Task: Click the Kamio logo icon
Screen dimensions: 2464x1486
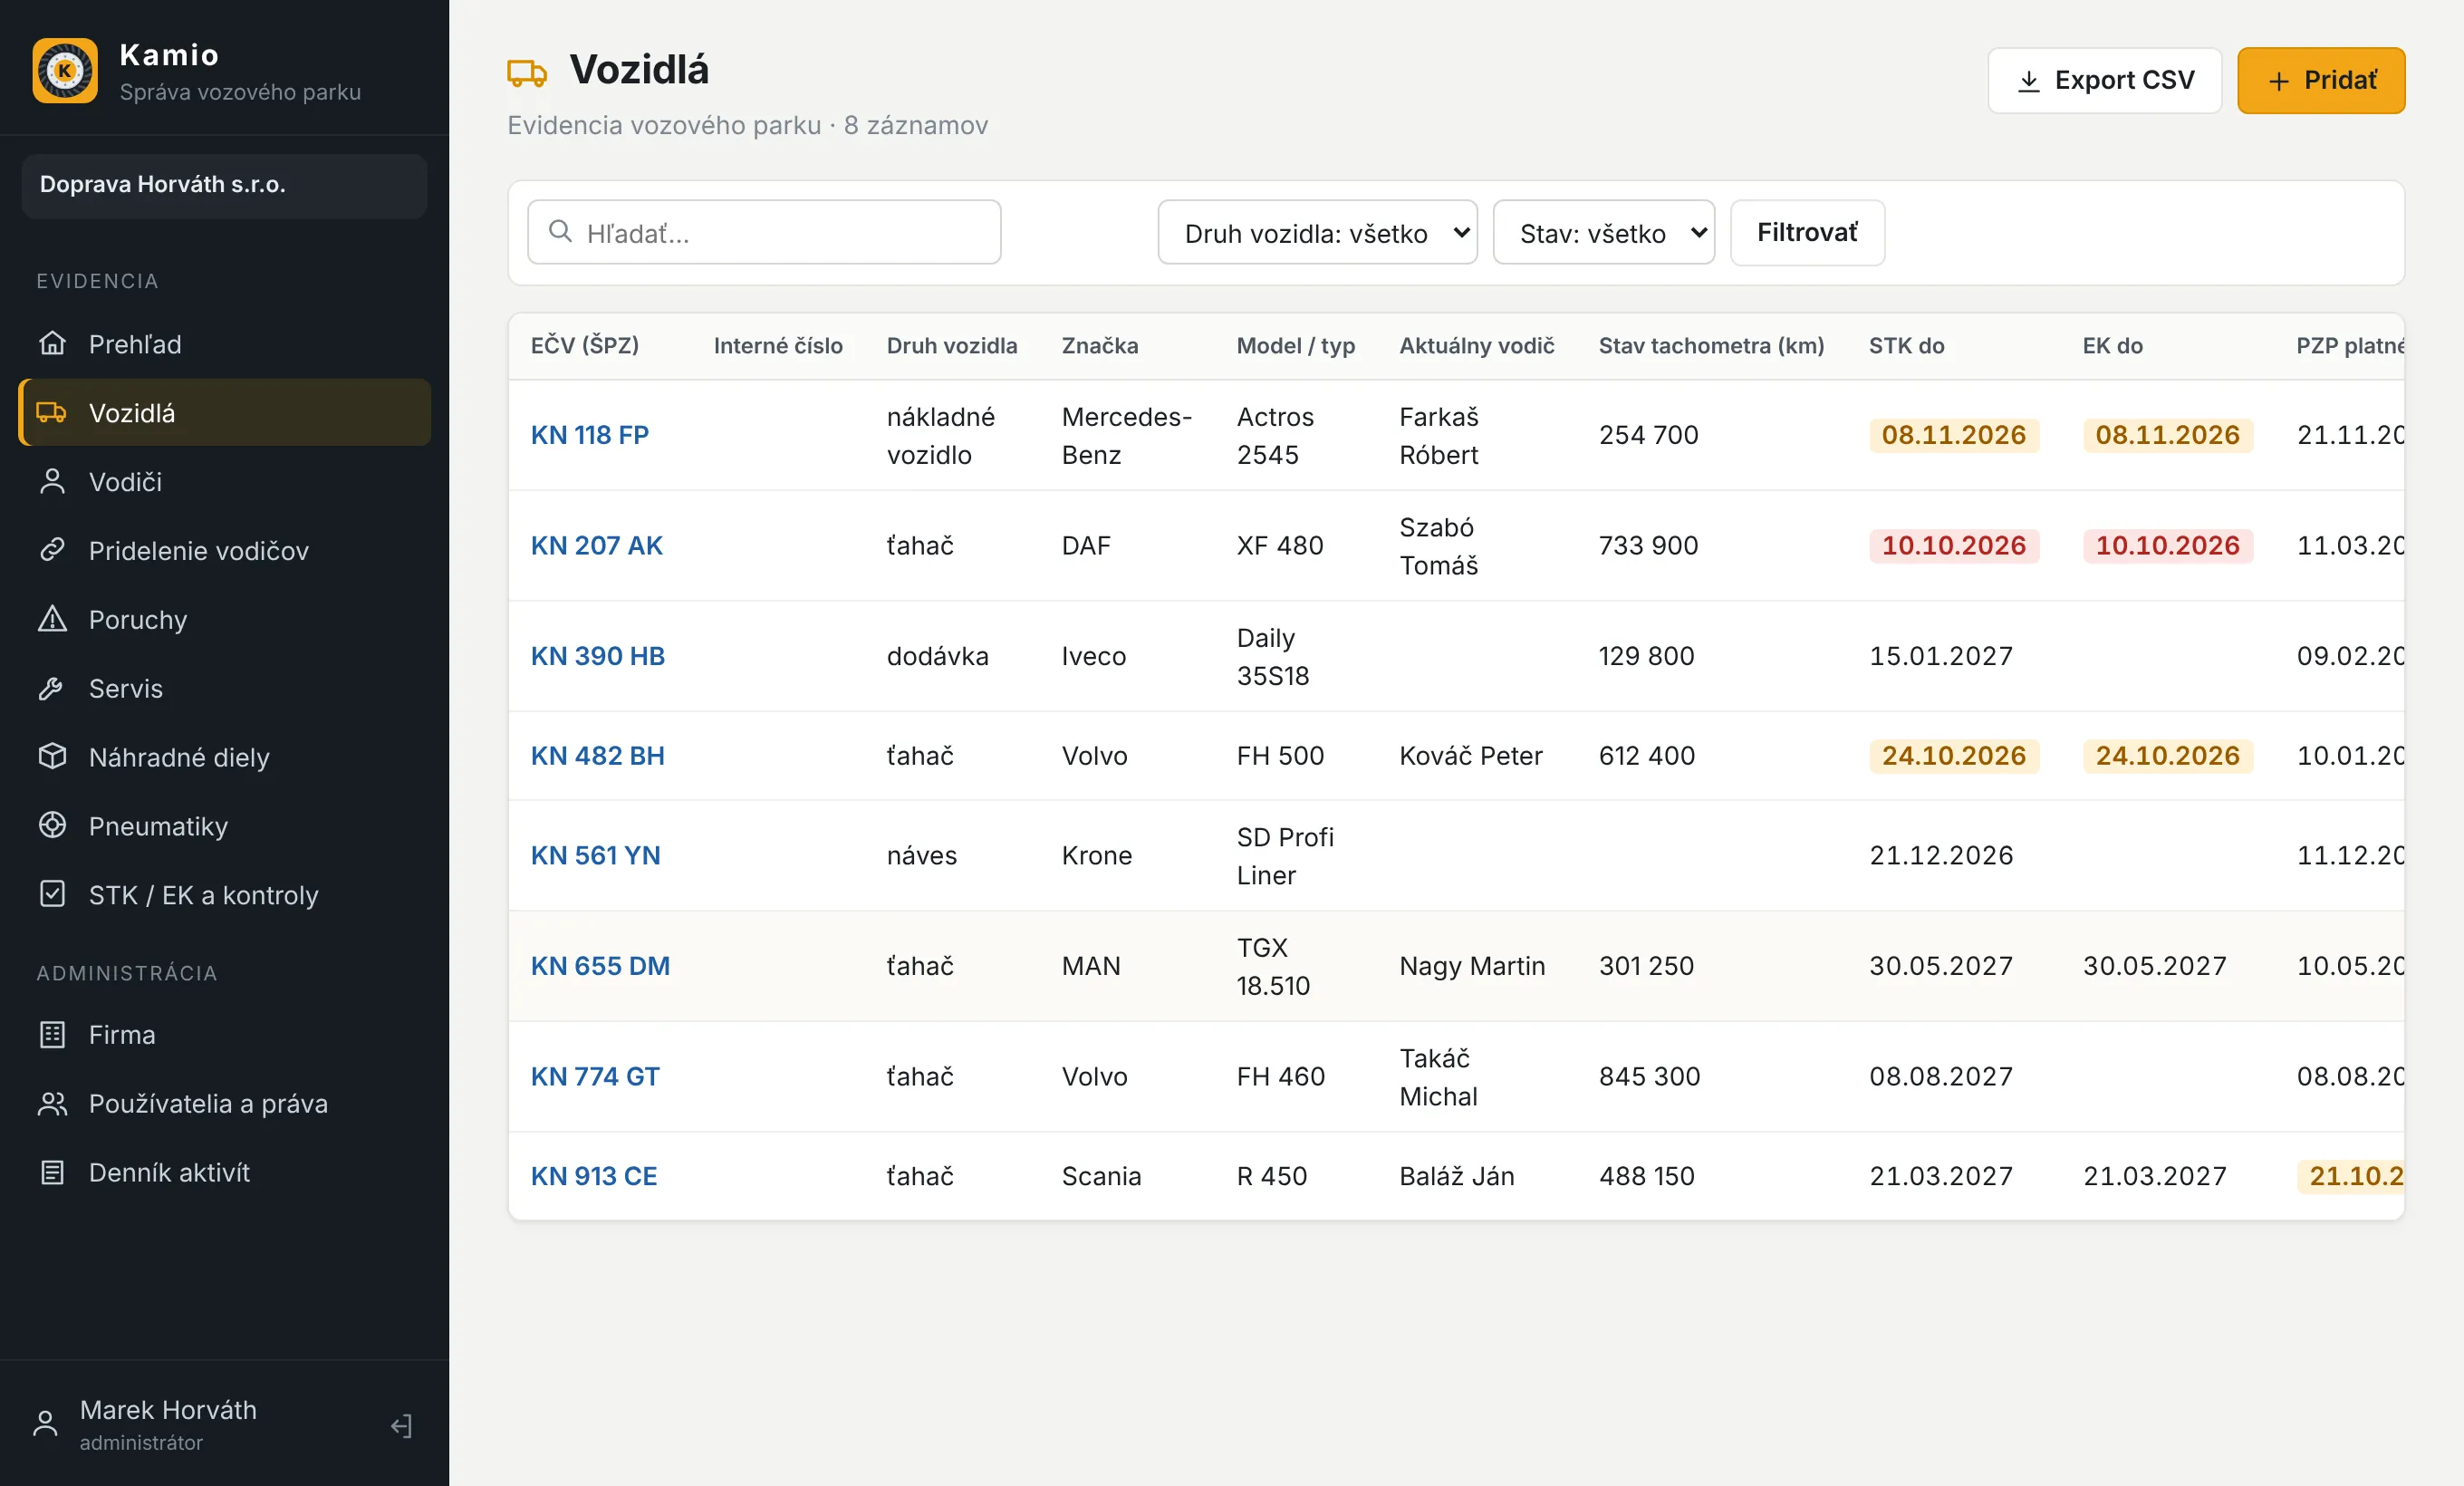Action: click(65, 71)
